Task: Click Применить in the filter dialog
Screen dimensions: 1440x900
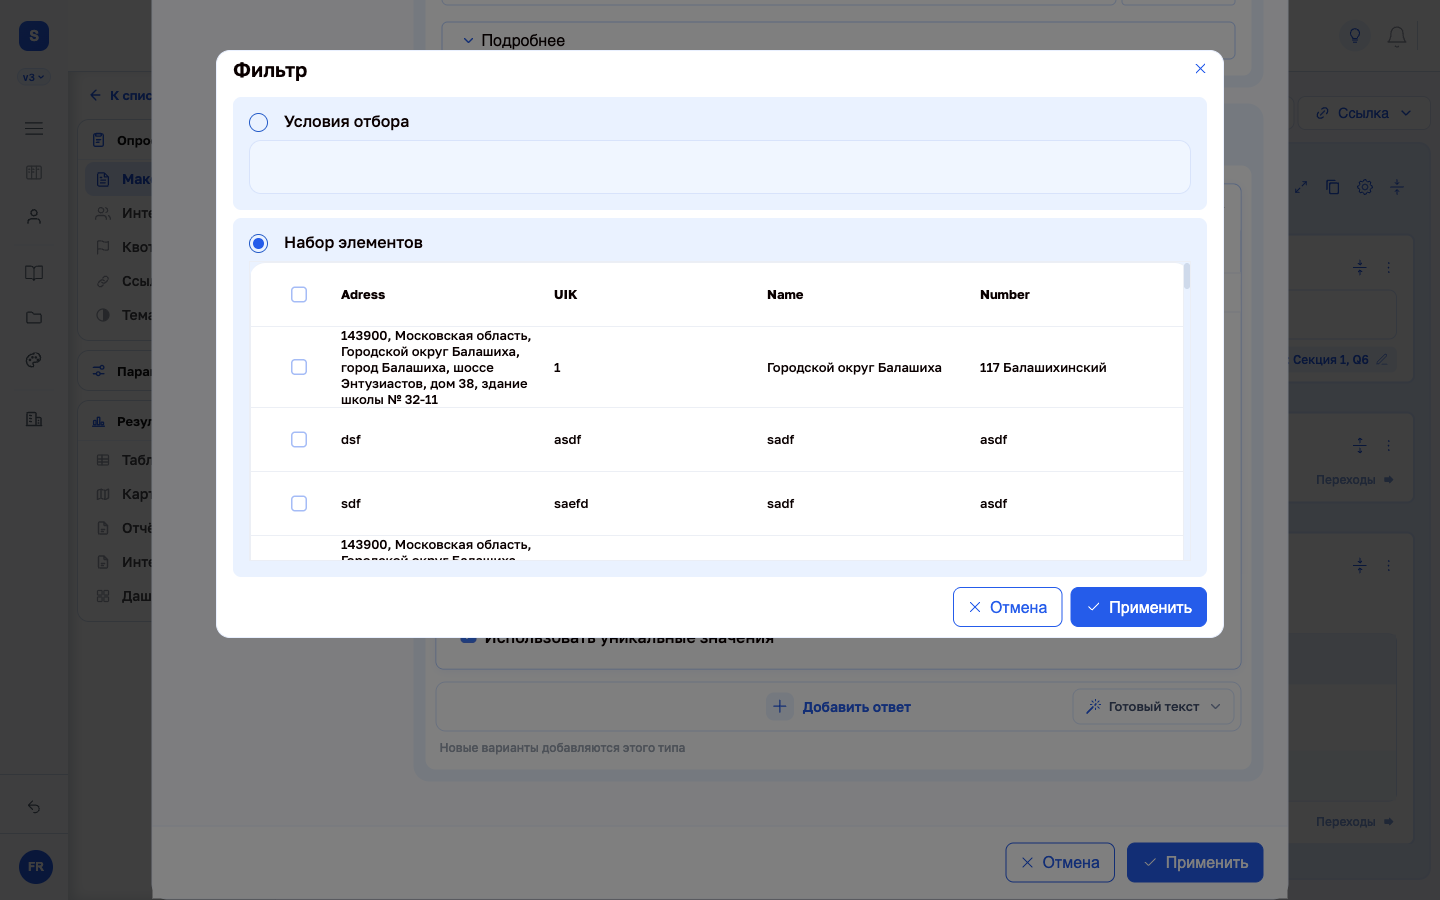Action: [1138, 607]
